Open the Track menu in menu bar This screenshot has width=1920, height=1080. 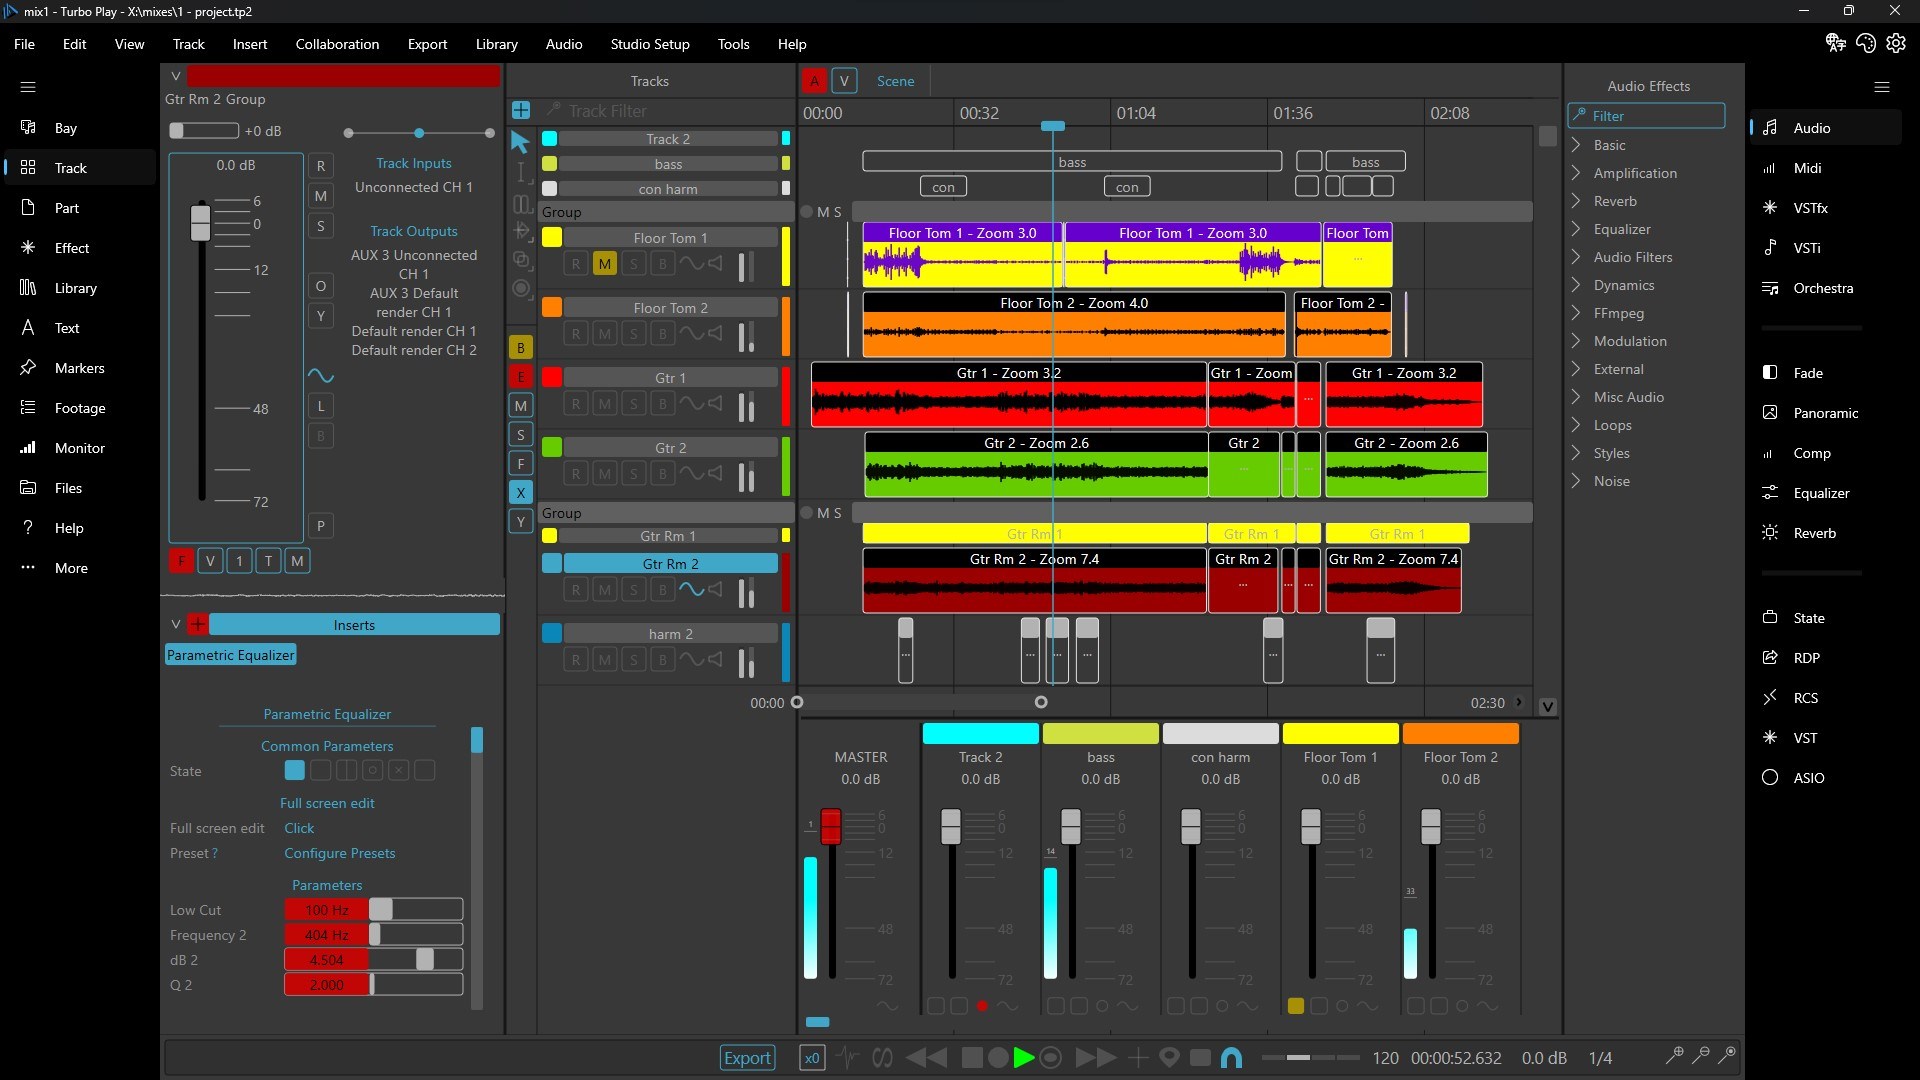coord(187,44)
